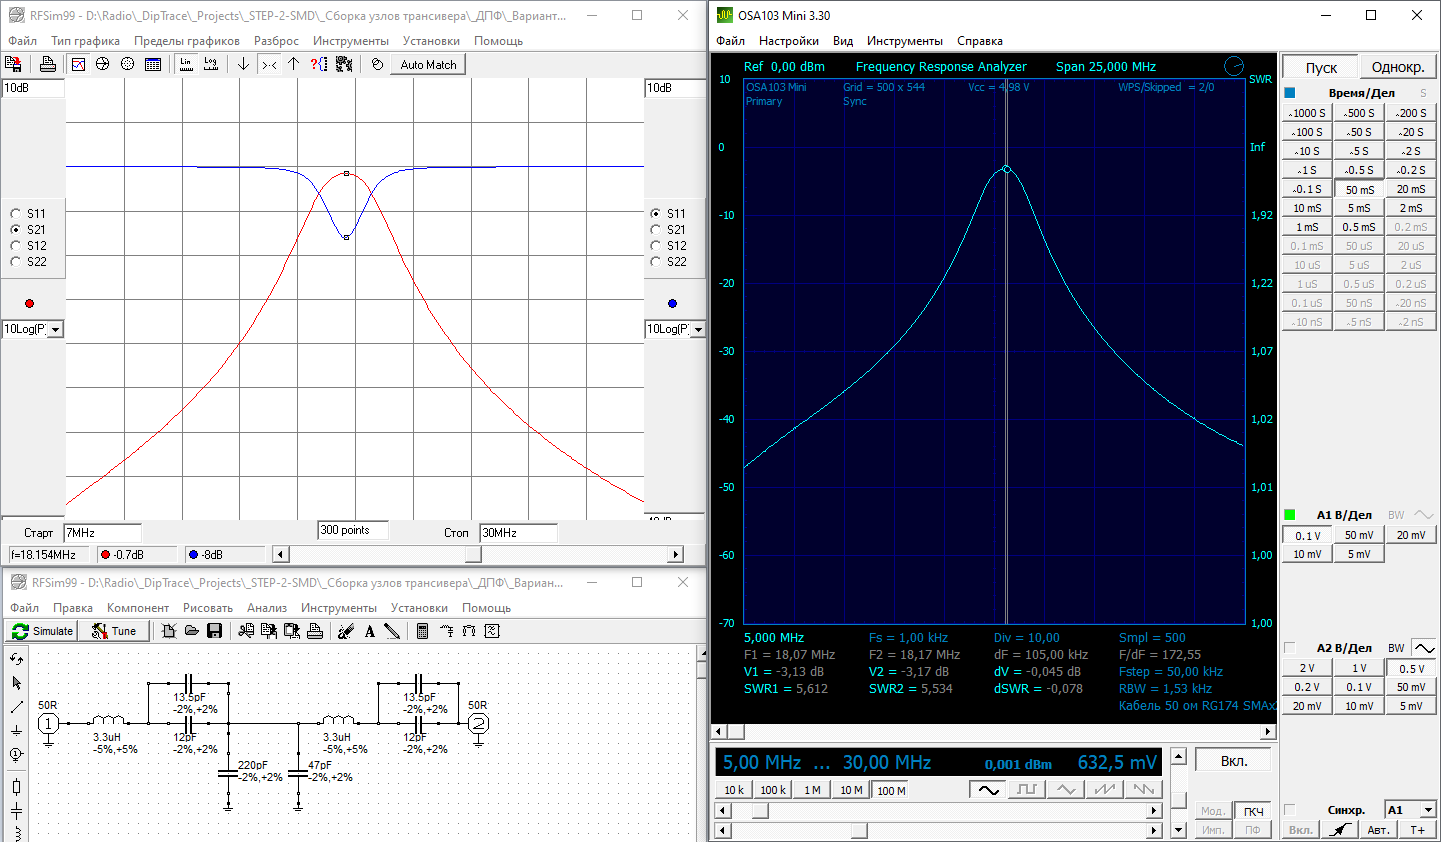Toggle the A2 channel checkbox
The width and height of the screenshot is (1441, 842).
point(1290,648)
